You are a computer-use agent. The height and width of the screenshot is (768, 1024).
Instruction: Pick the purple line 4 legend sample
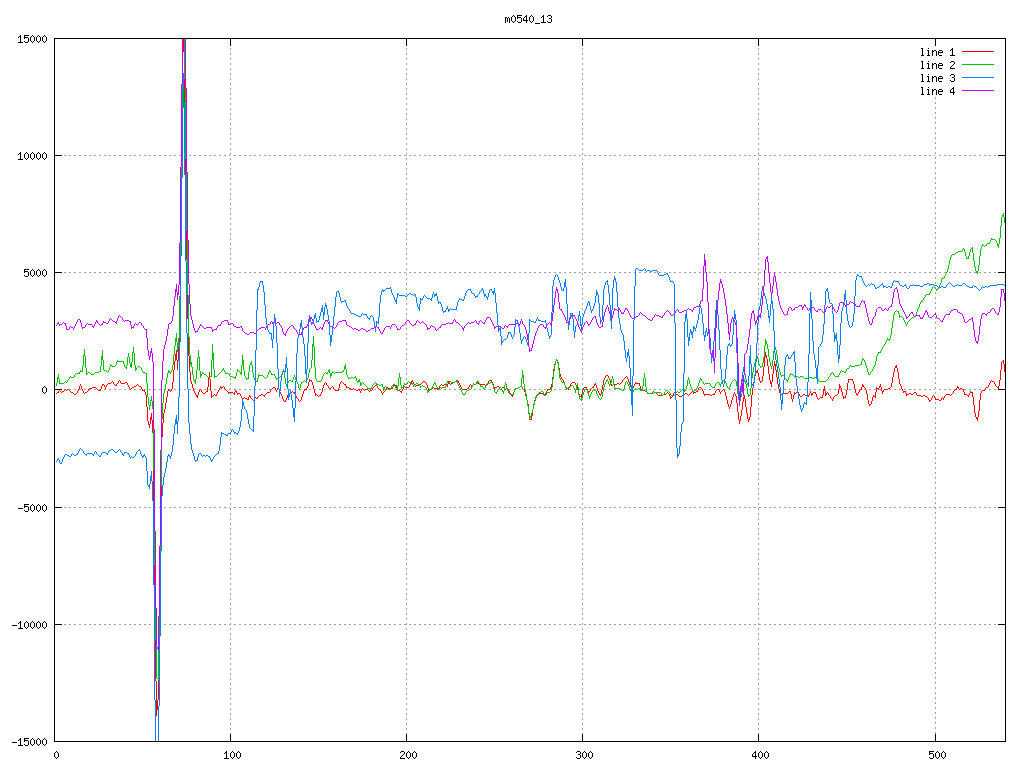coord(979,91)
